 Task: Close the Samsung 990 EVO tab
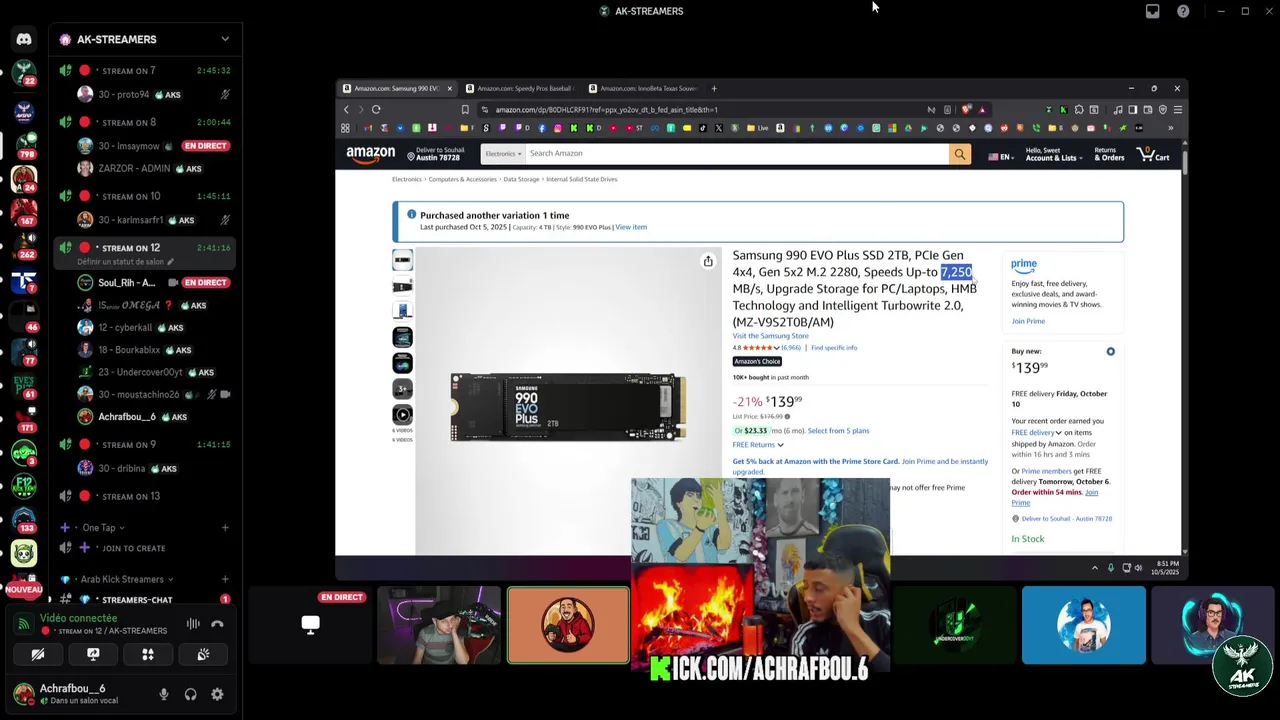click(x=450, y=88)
